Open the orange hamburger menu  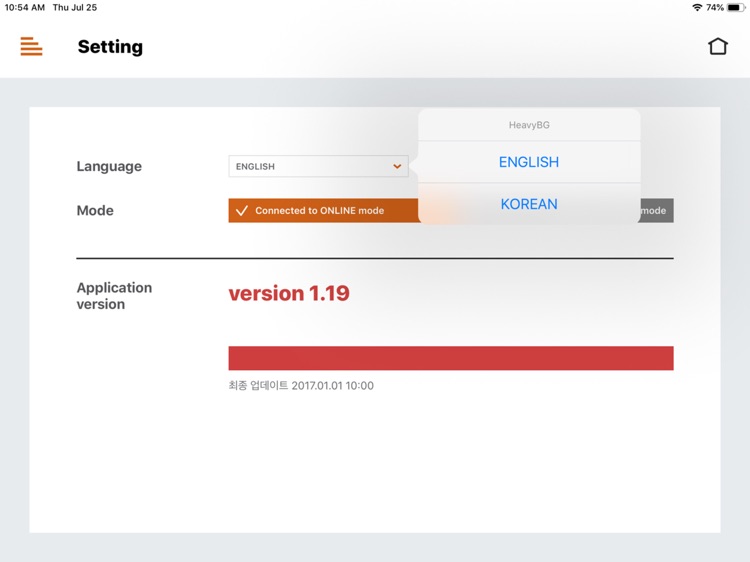coord(32,46)
